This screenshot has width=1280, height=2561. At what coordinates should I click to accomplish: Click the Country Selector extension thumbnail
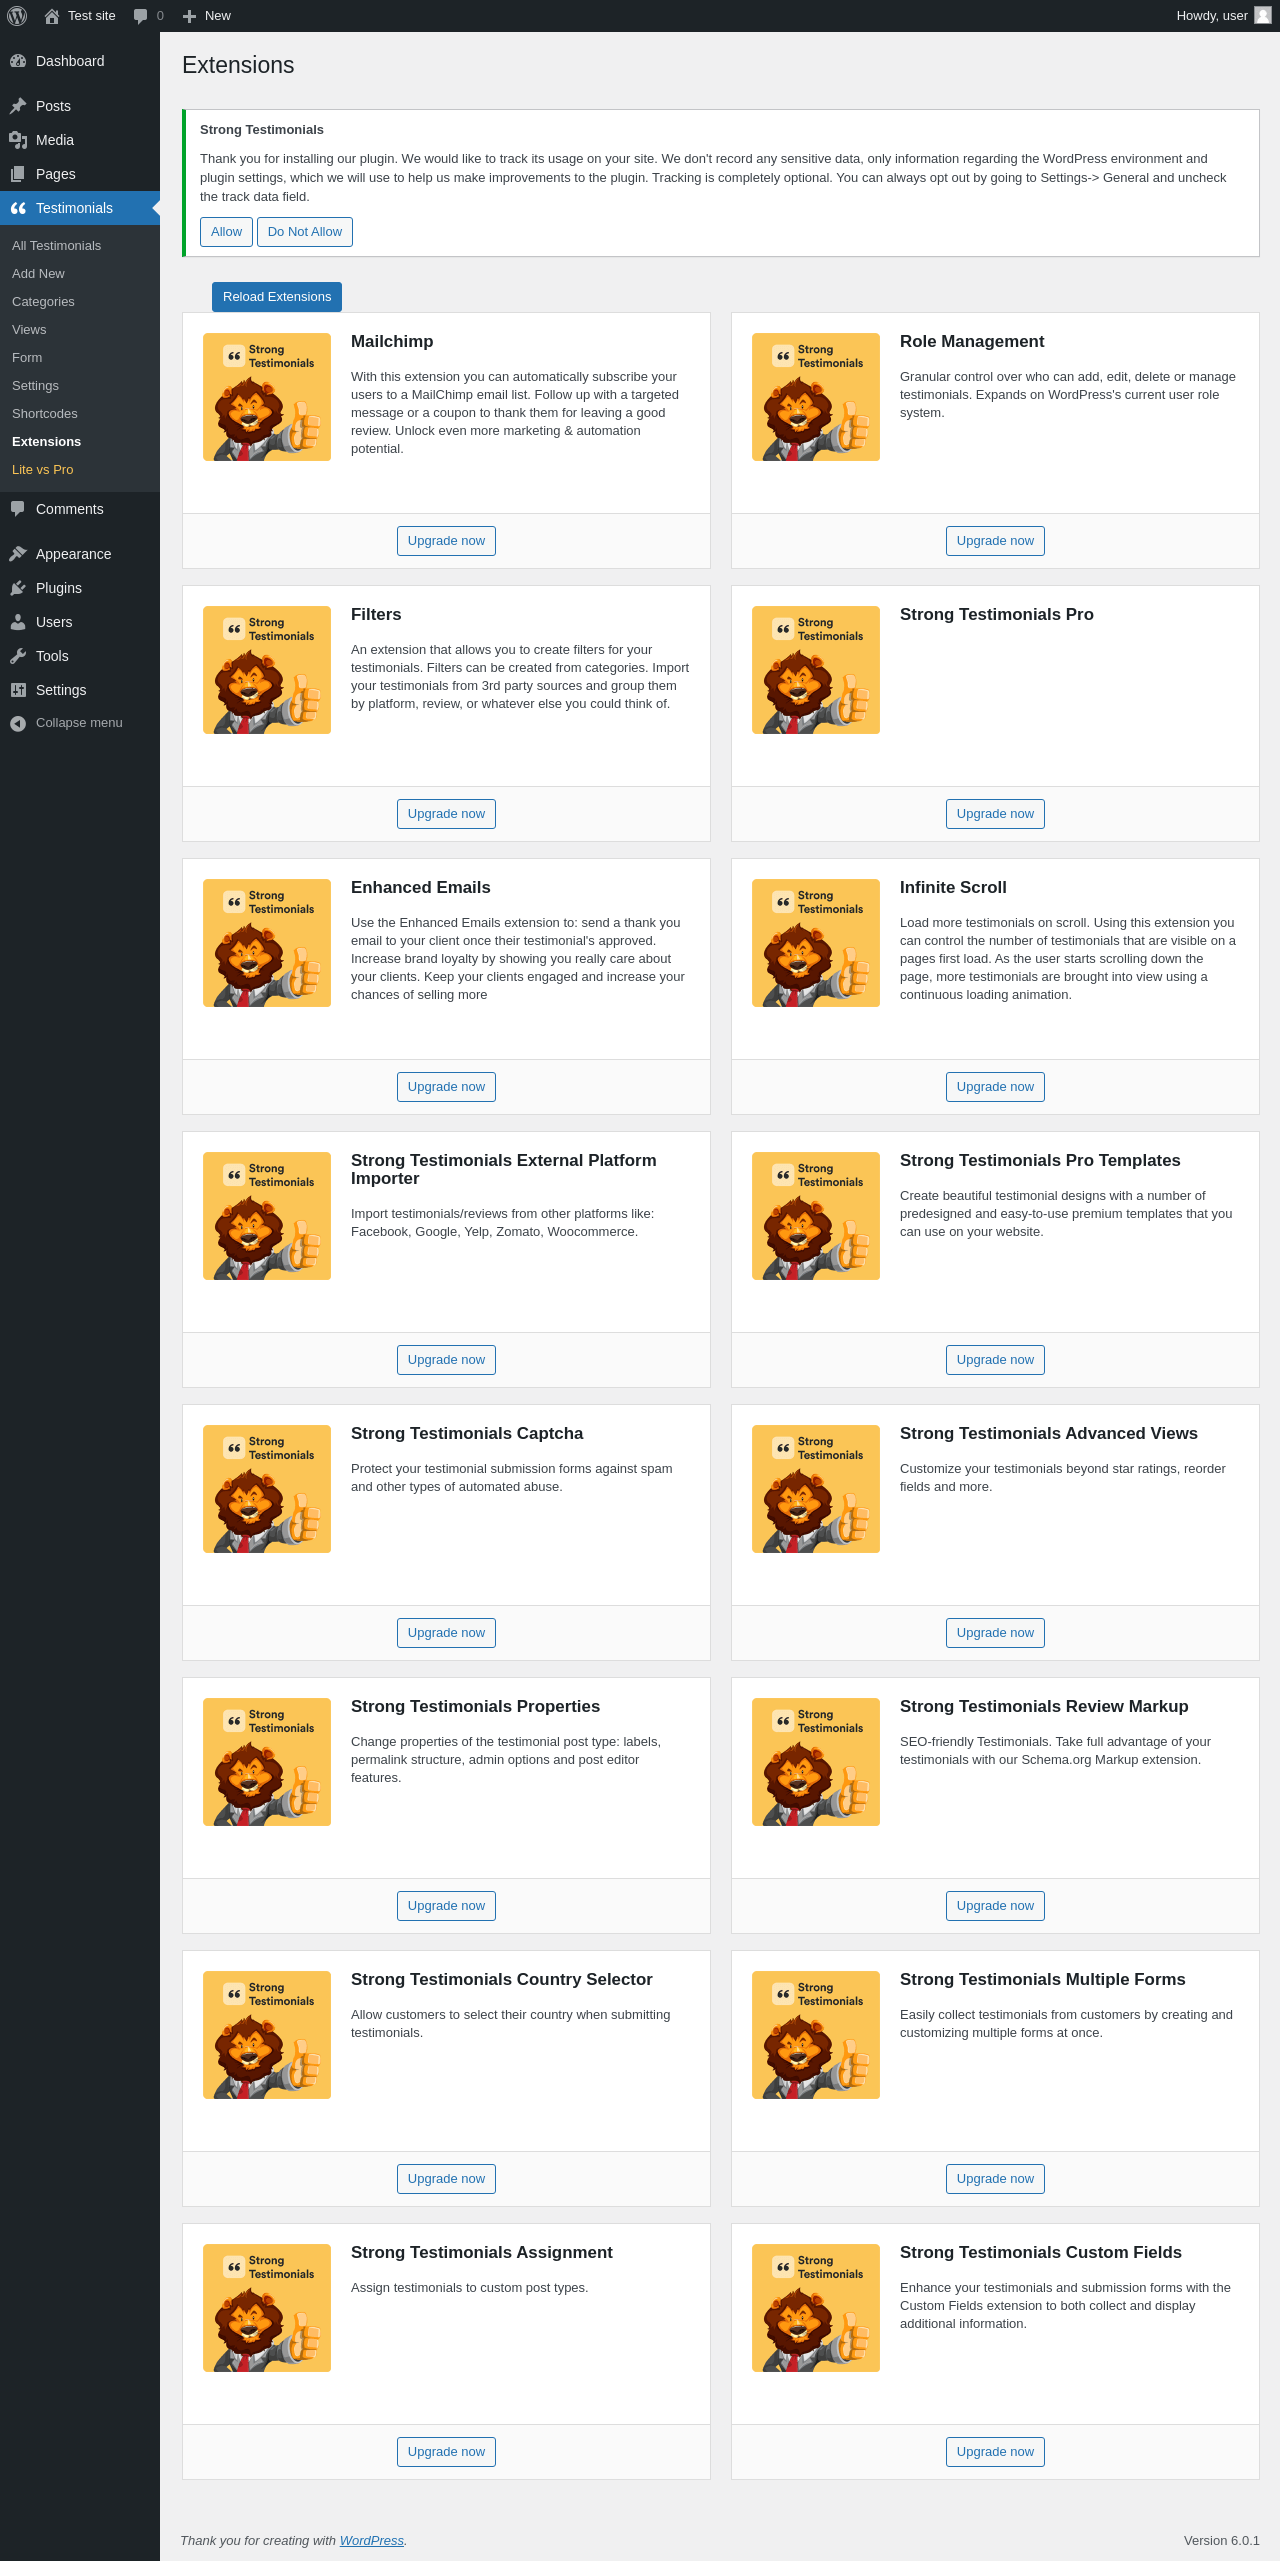click(x=267, y=2035)
